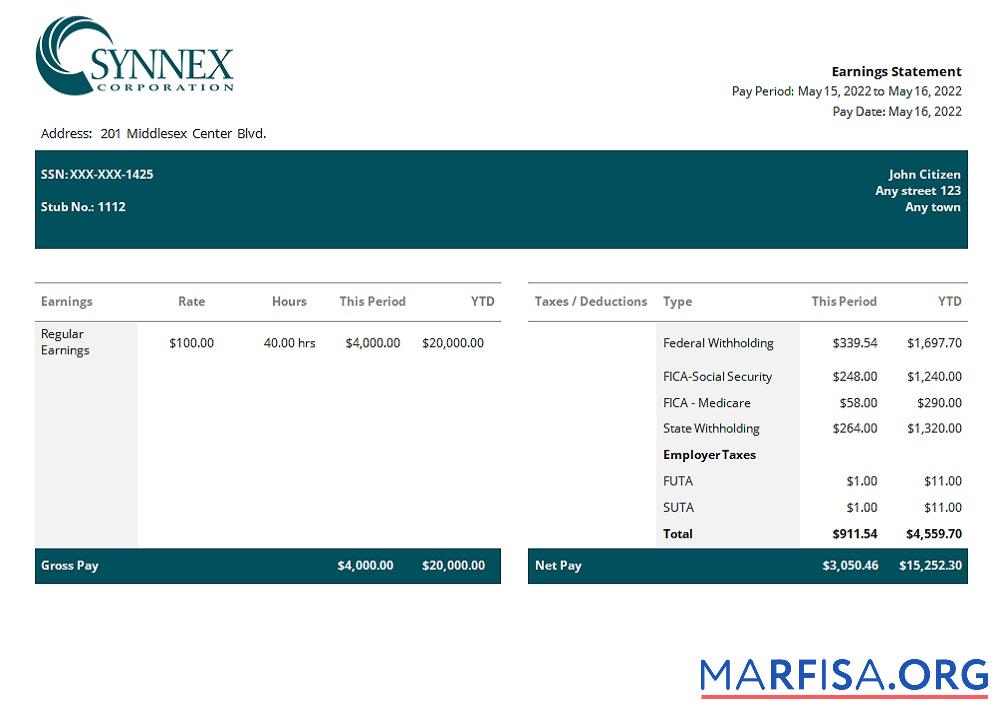Viewport: 1000px width, 720px height.
Task: Select the State Withholding deduction
Action: pos(711,428)
